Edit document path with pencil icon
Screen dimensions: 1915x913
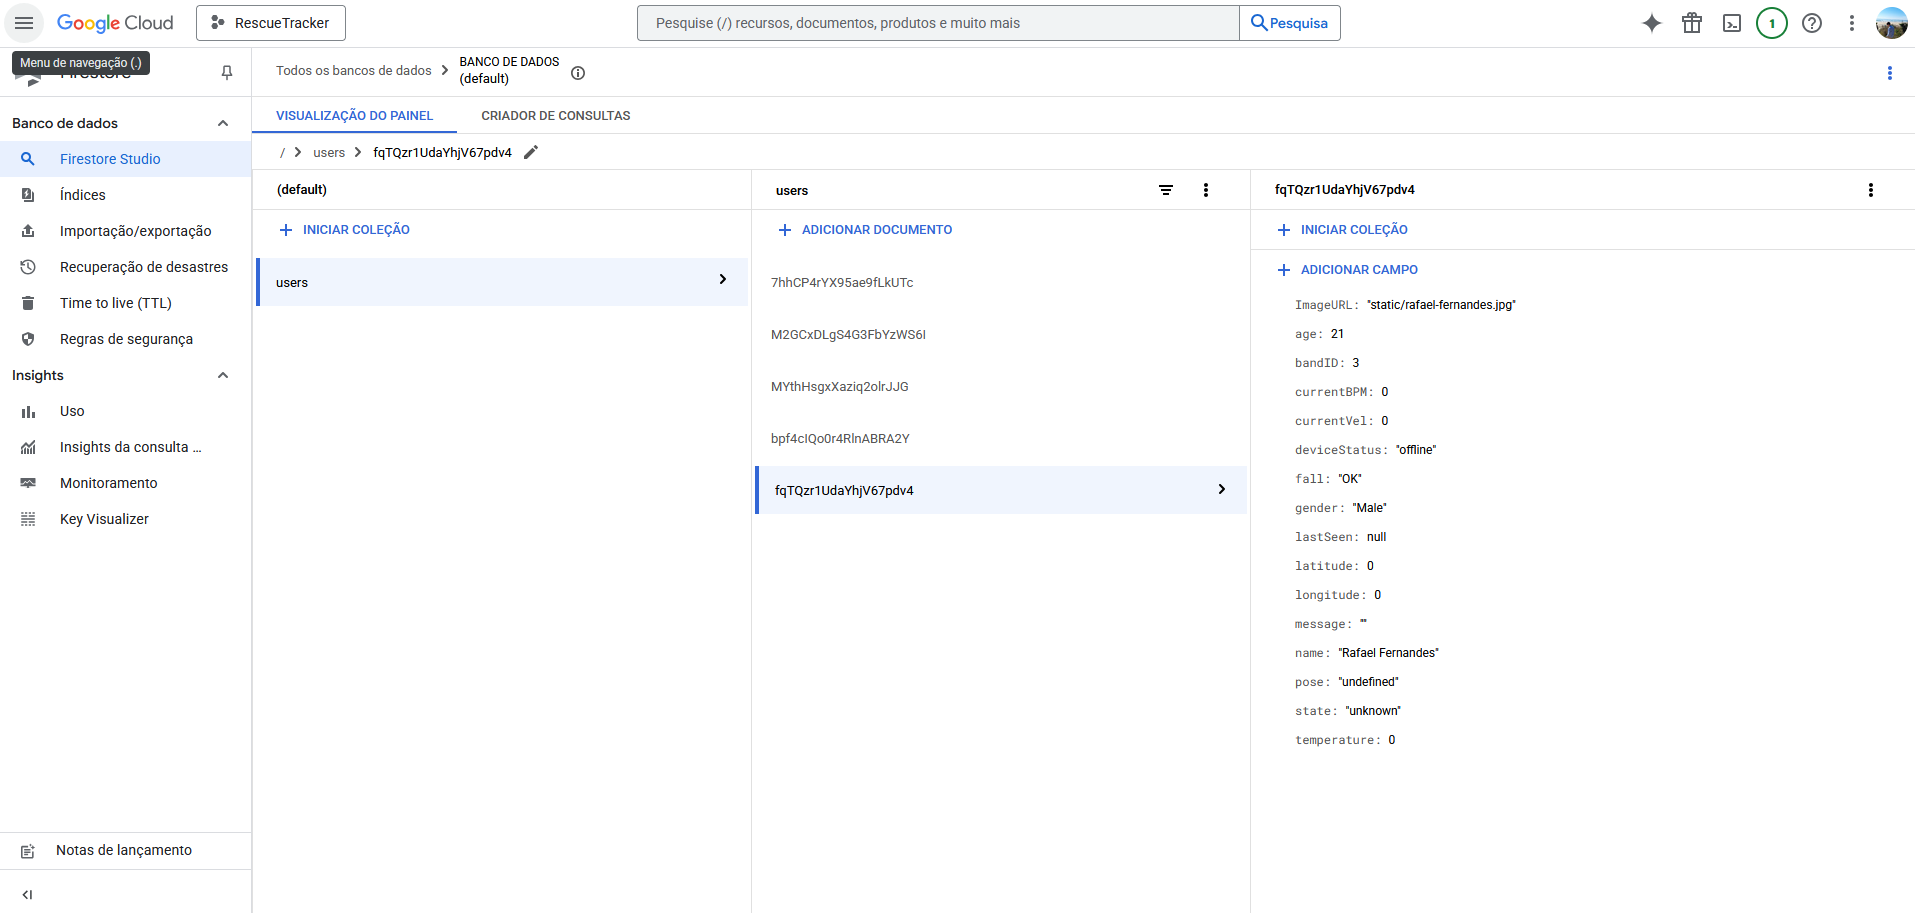click(x=531, y=152)
